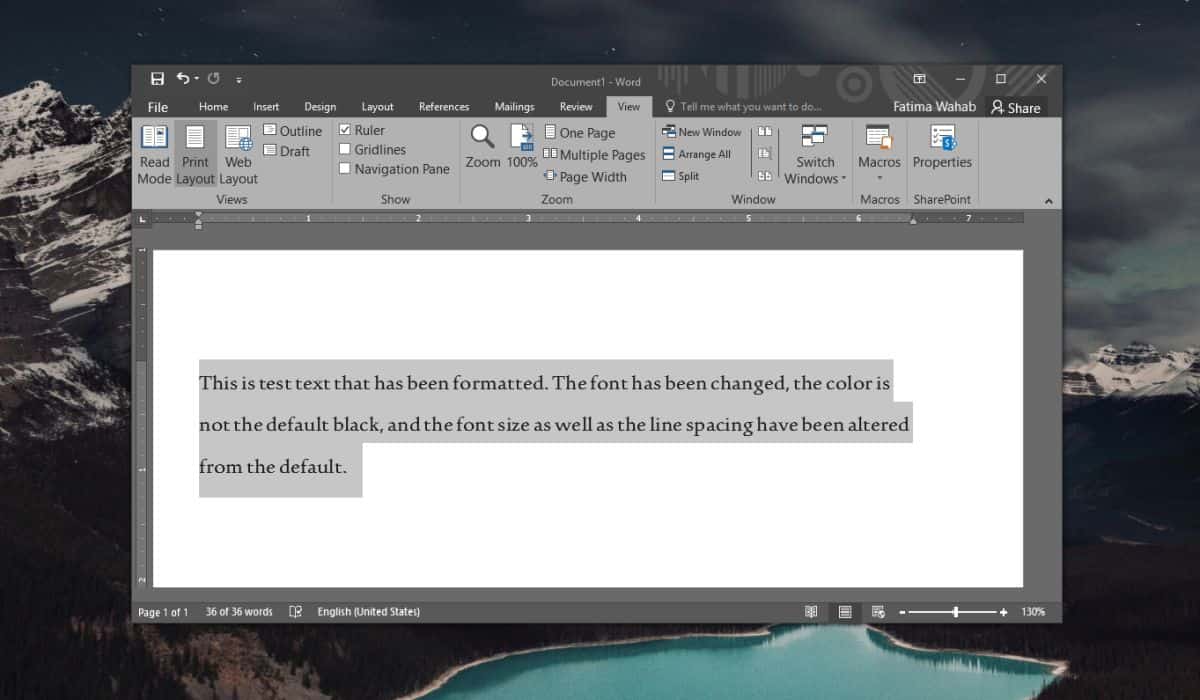The width and height of the screenshot is (1200, 700).
Task: Open the File menu
Action: click(157, 106)
